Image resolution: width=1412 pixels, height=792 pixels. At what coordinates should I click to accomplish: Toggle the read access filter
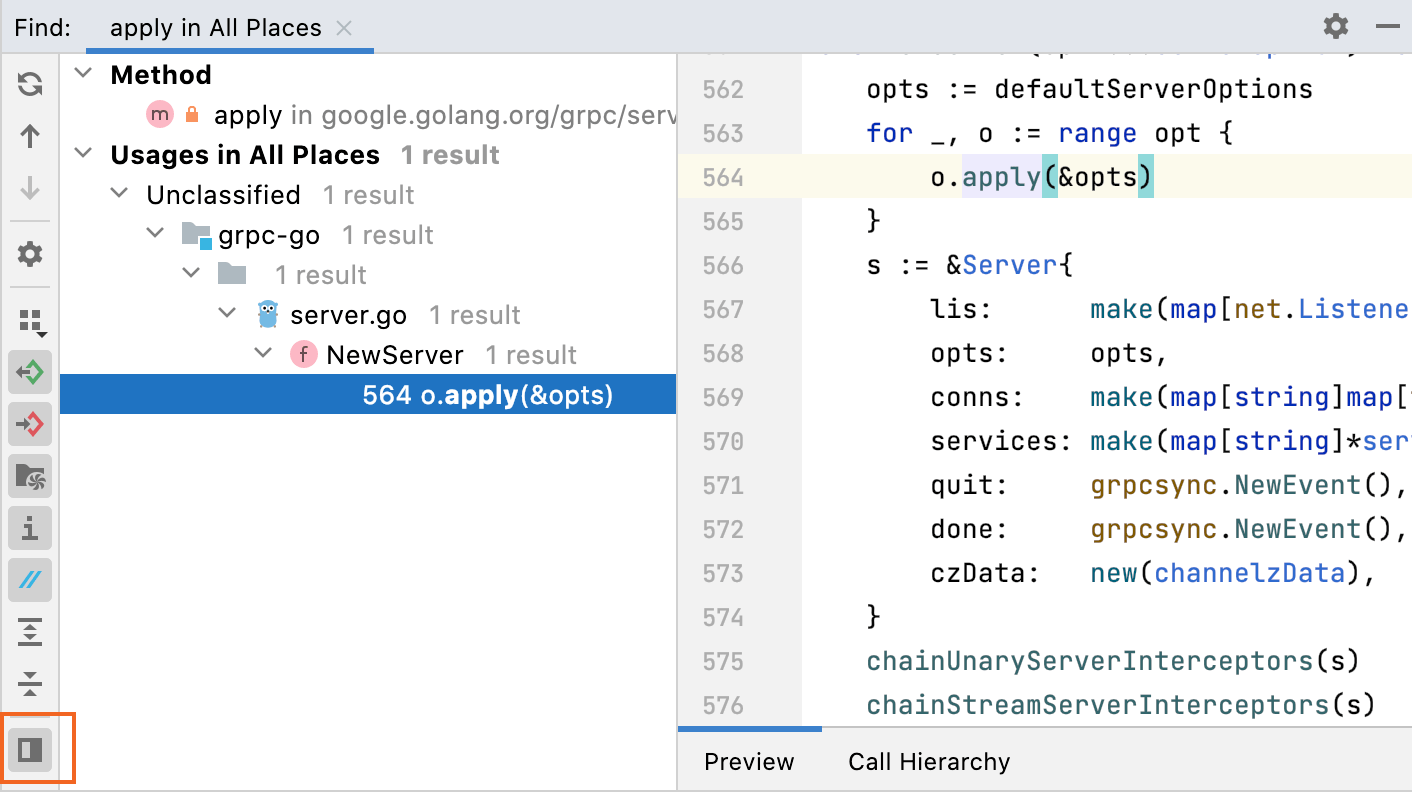click(29, 372)
